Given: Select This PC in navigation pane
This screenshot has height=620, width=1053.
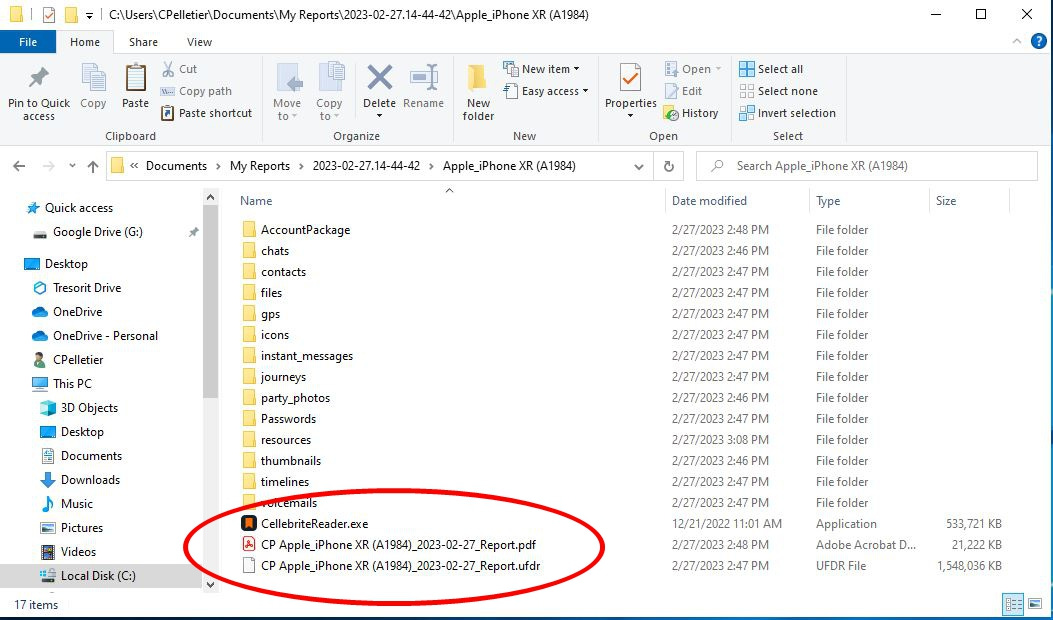Looking at the screenshot, I should tap(72, 384).
